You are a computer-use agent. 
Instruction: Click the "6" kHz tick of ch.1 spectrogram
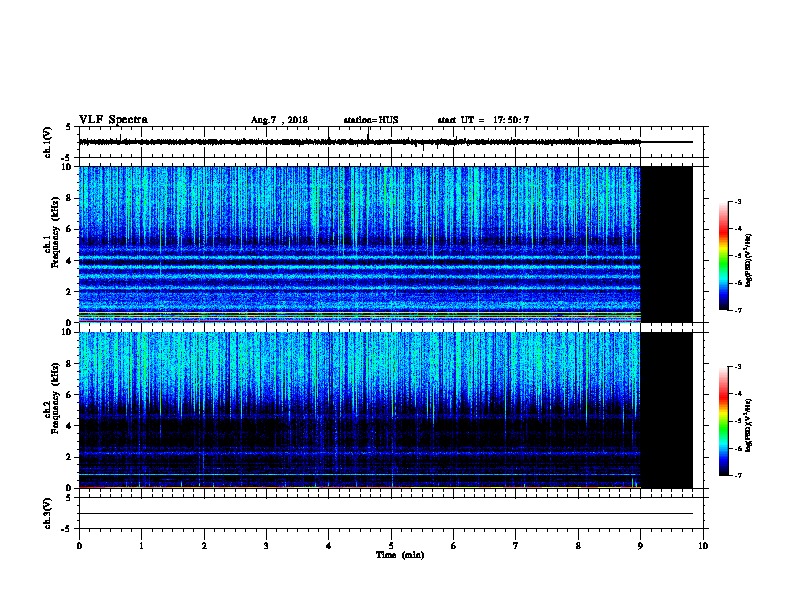(71, 230)
